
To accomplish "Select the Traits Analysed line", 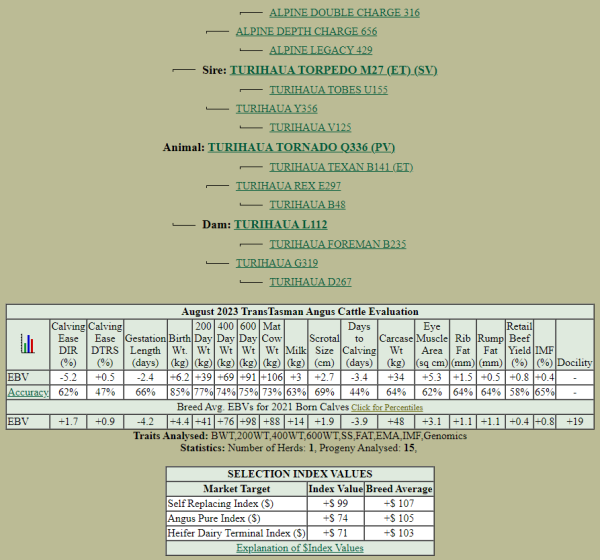I will (x=300, y=436).
